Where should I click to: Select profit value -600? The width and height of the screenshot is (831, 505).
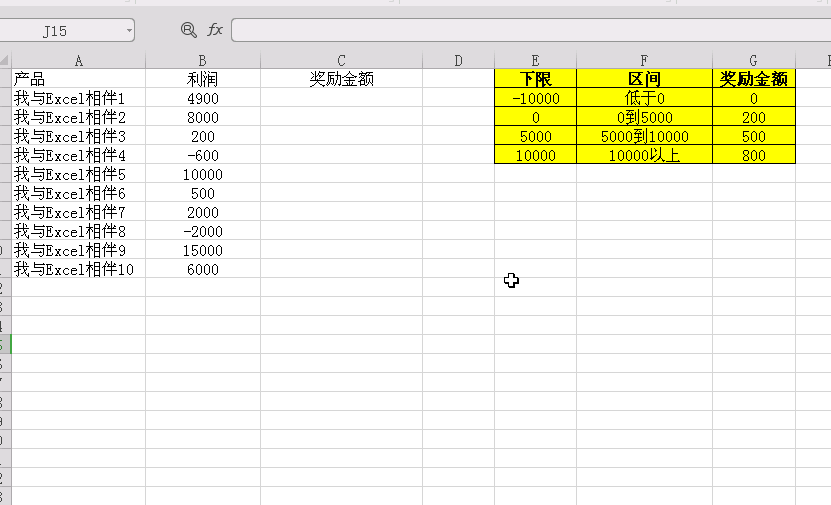click(x=203, y=155)
